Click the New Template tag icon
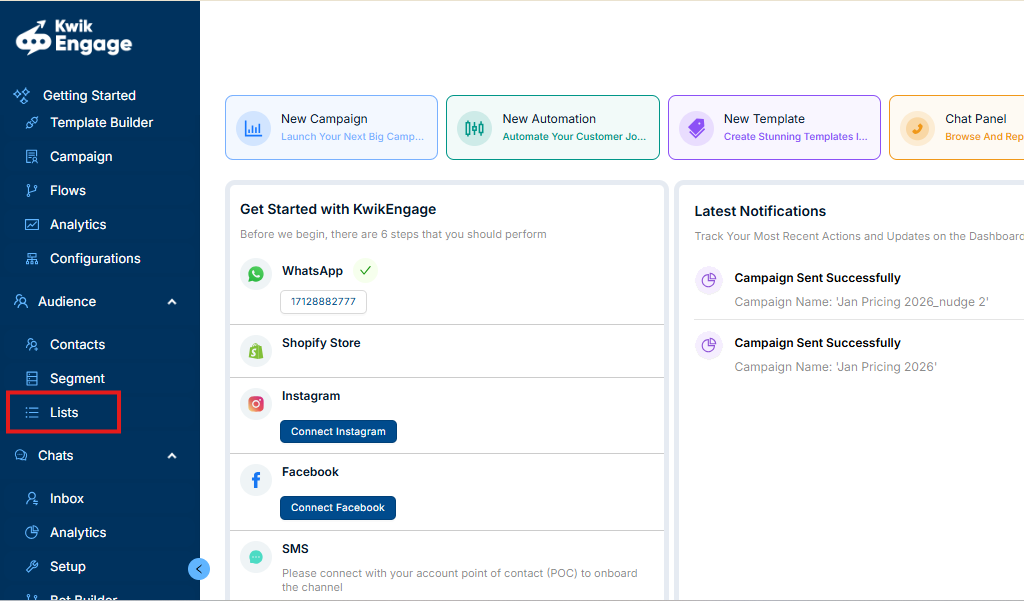This screenshot has height=601, width=1024. [x=696, y=128]
